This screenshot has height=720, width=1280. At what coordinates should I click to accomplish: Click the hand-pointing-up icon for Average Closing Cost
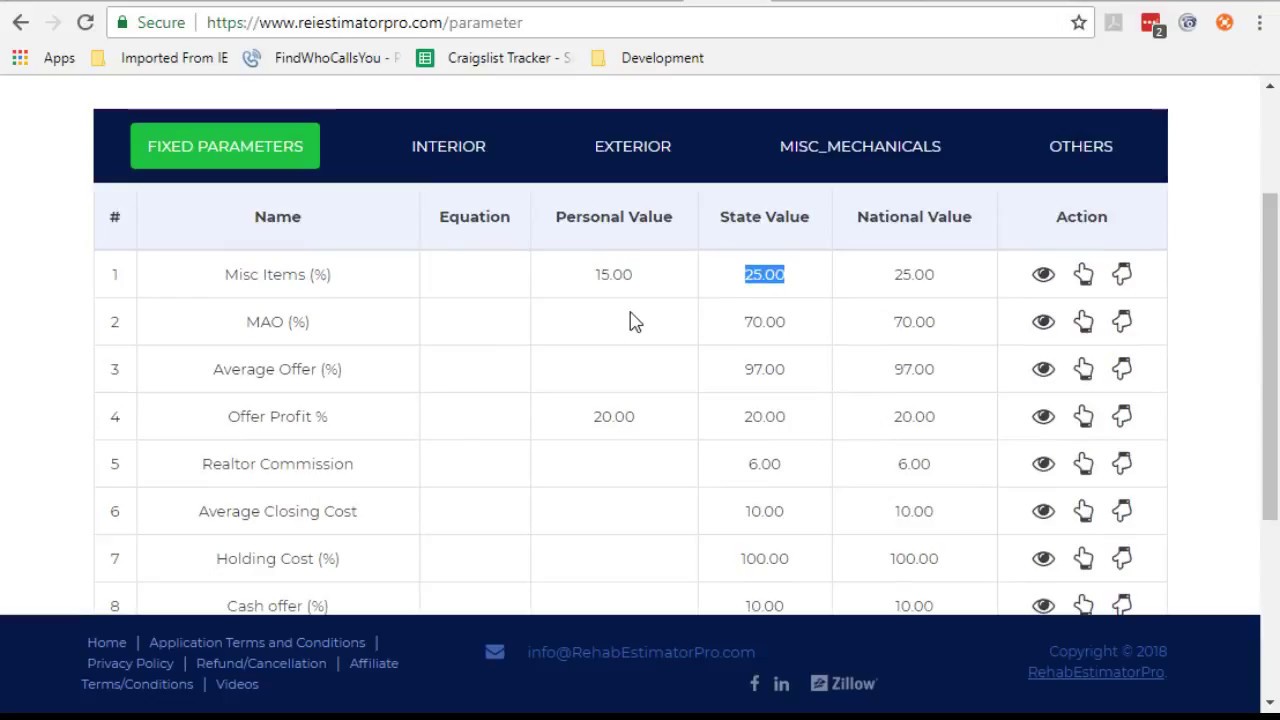[x=1084, y=511]
